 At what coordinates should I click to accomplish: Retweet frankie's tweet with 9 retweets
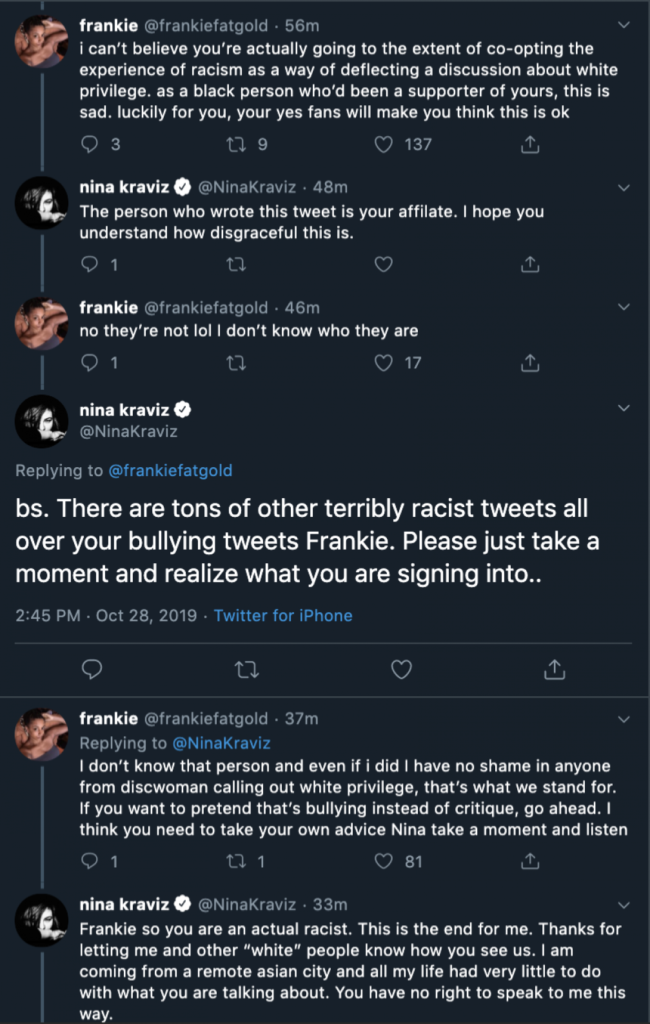click(236, 145)
